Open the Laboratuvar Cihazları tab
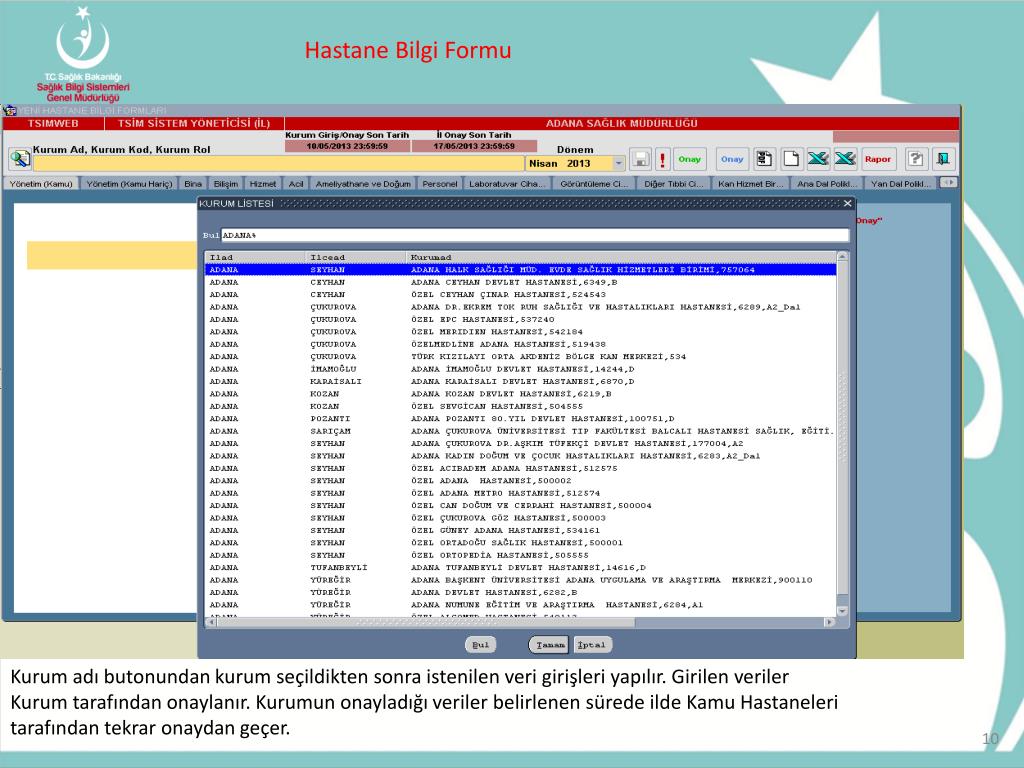 (507, 184)
